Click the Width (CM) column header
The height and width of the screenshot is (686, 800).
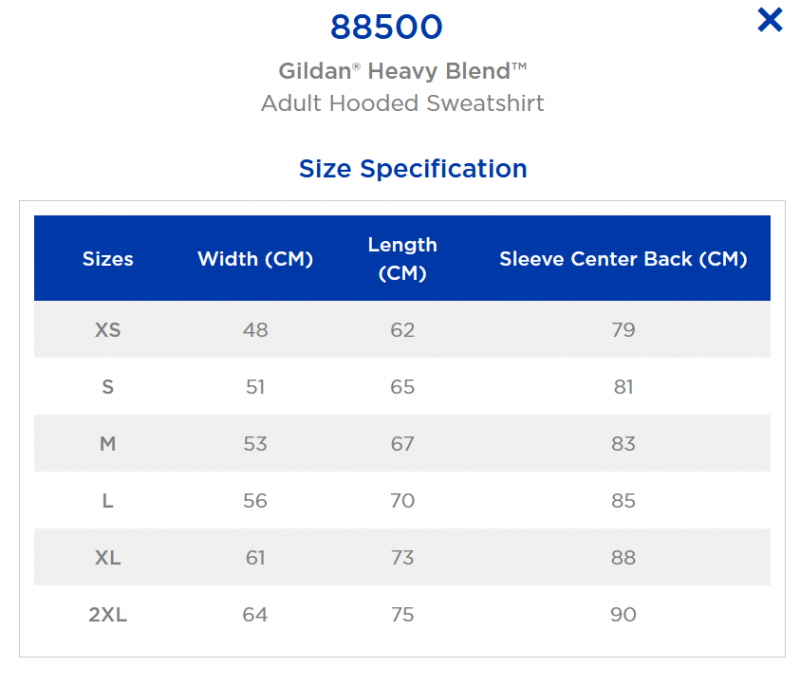point(255,259)
